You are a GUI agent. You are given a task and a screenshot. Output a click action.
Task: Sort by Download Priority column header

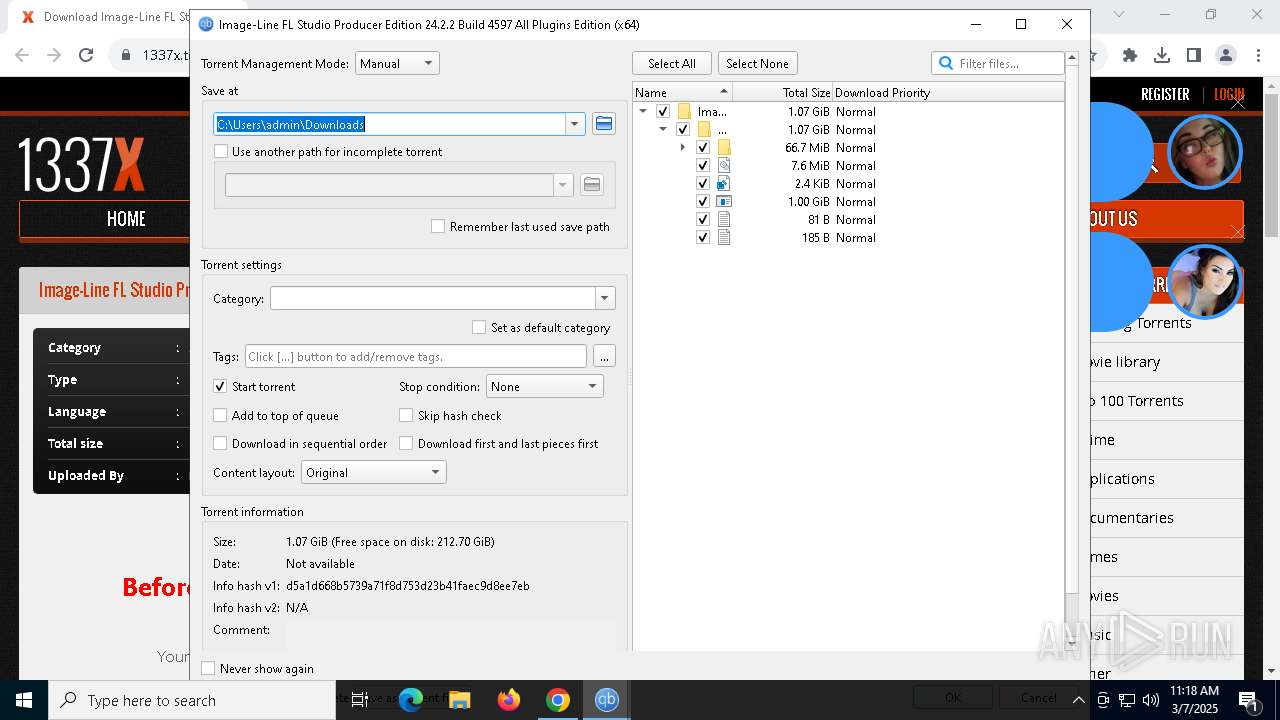point(948,93)
